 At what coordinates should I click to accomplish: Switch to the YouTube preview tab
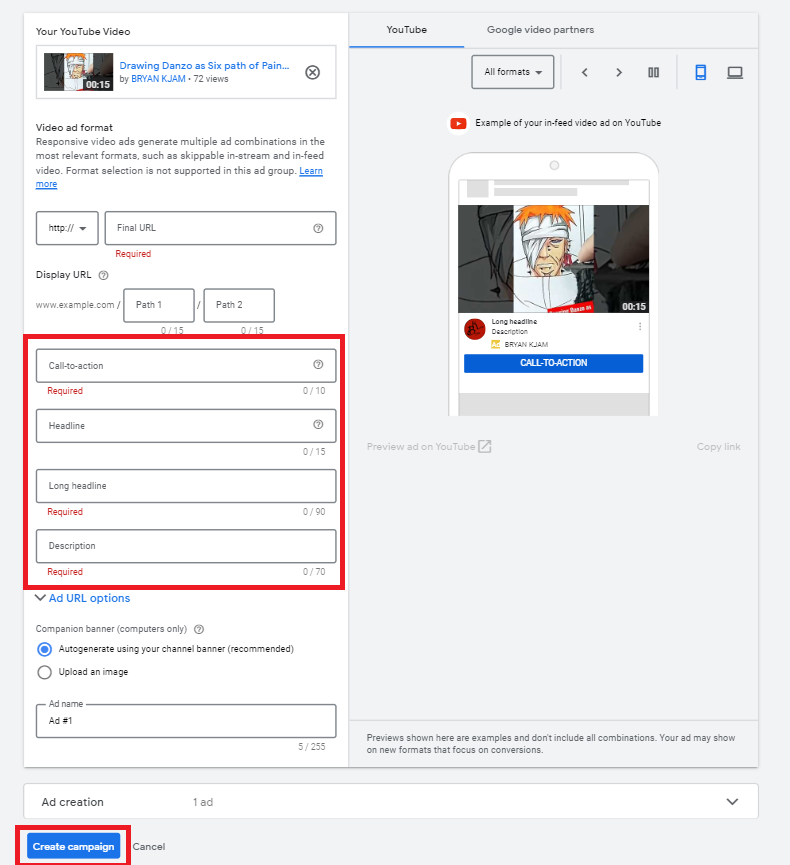coord(407,30)
